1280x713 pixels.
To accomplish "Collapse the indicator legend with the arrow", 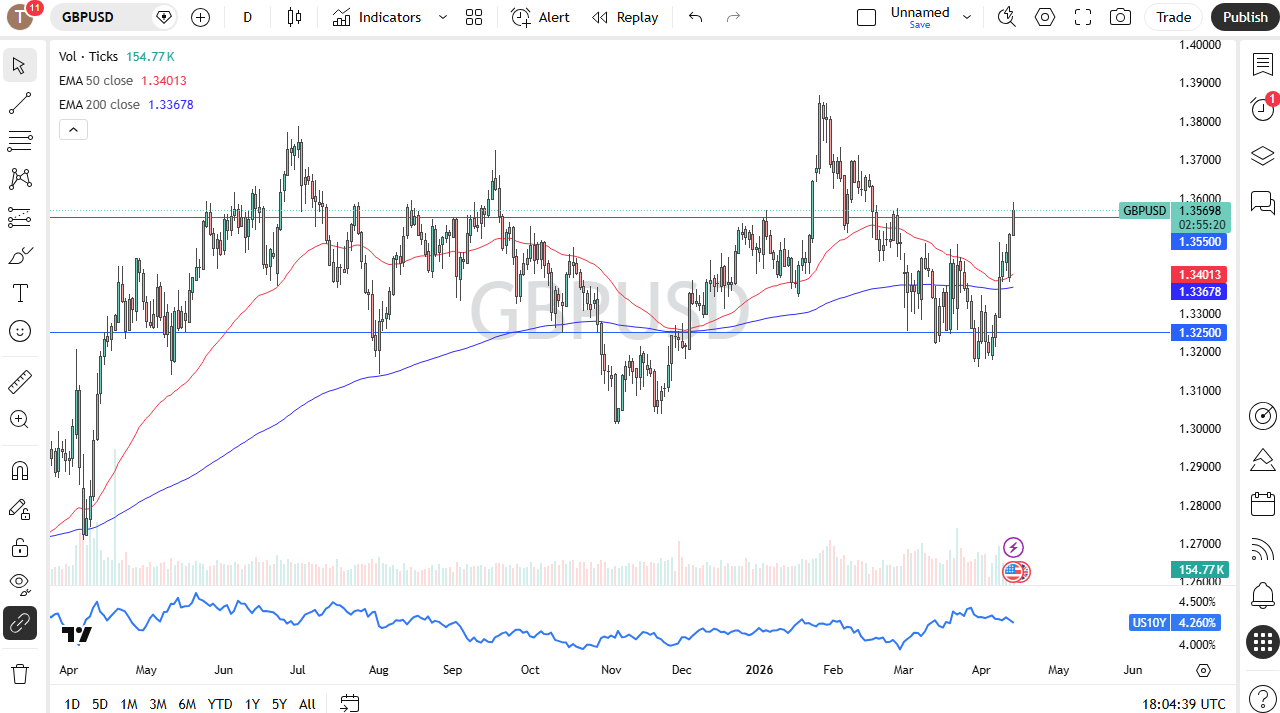I will pyautogui.click(x=73, y=129).
